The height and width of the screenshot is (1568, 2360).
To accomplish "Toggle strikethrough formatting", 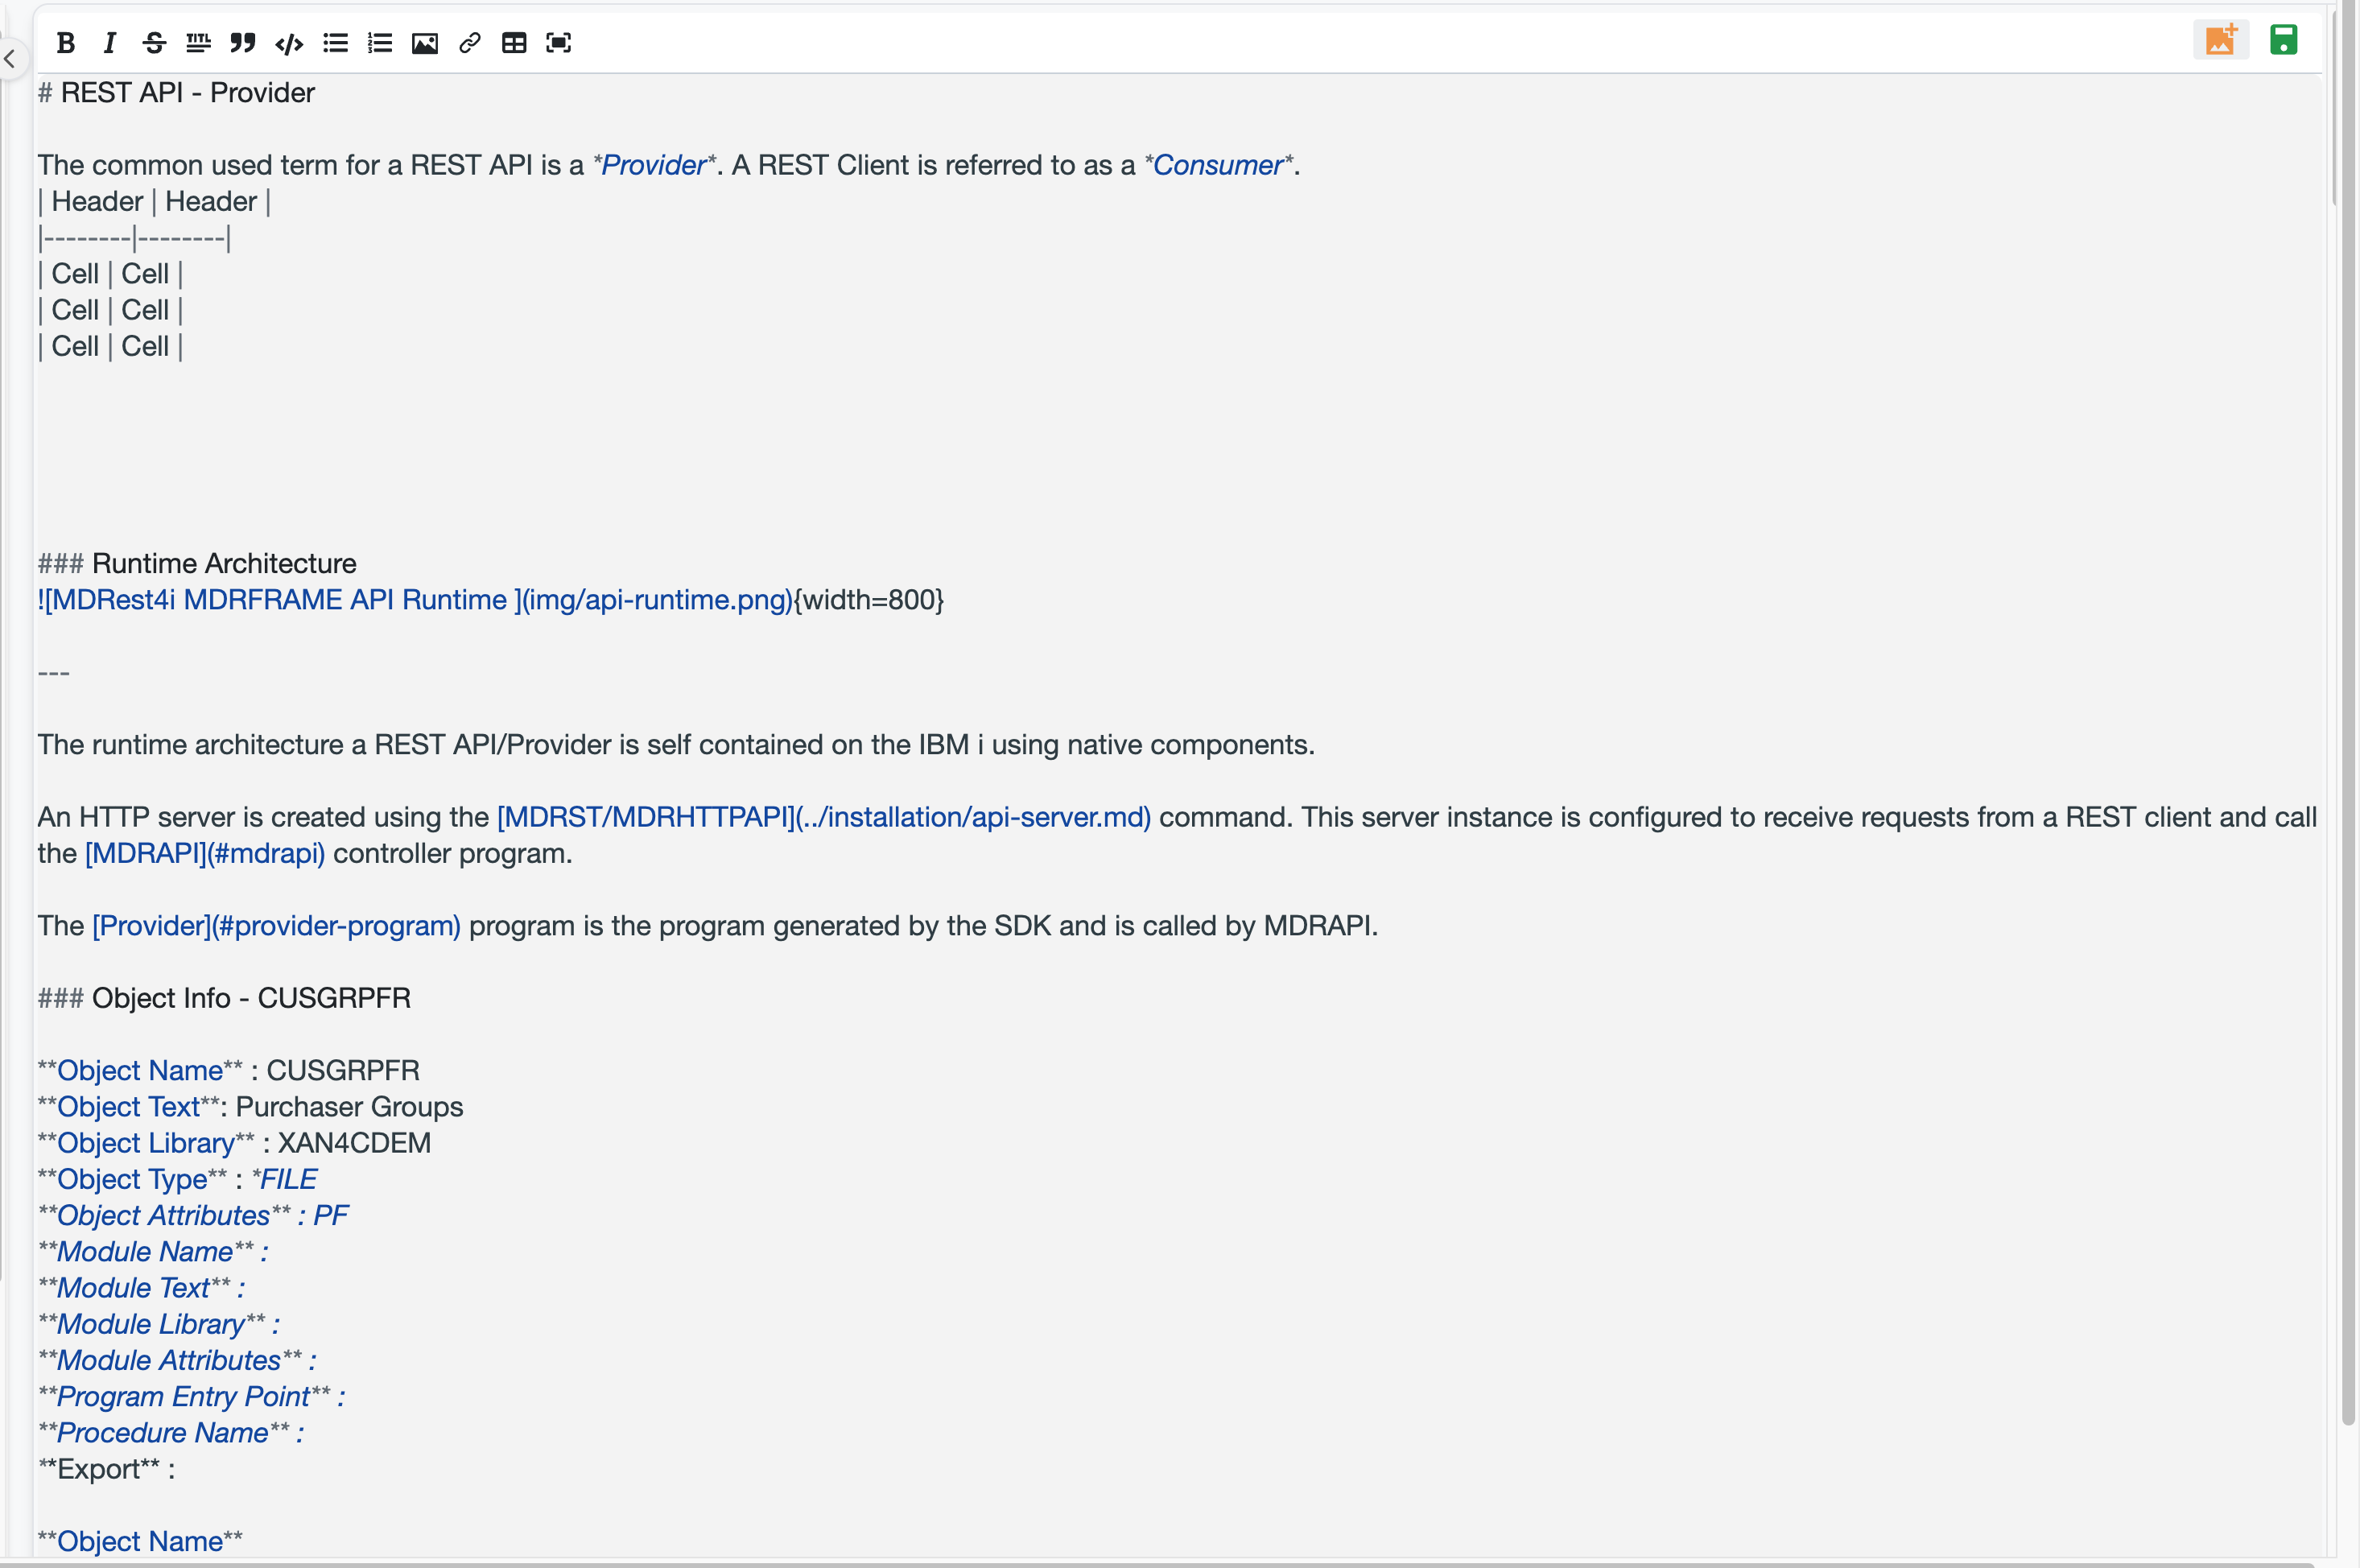I will 154,43.
